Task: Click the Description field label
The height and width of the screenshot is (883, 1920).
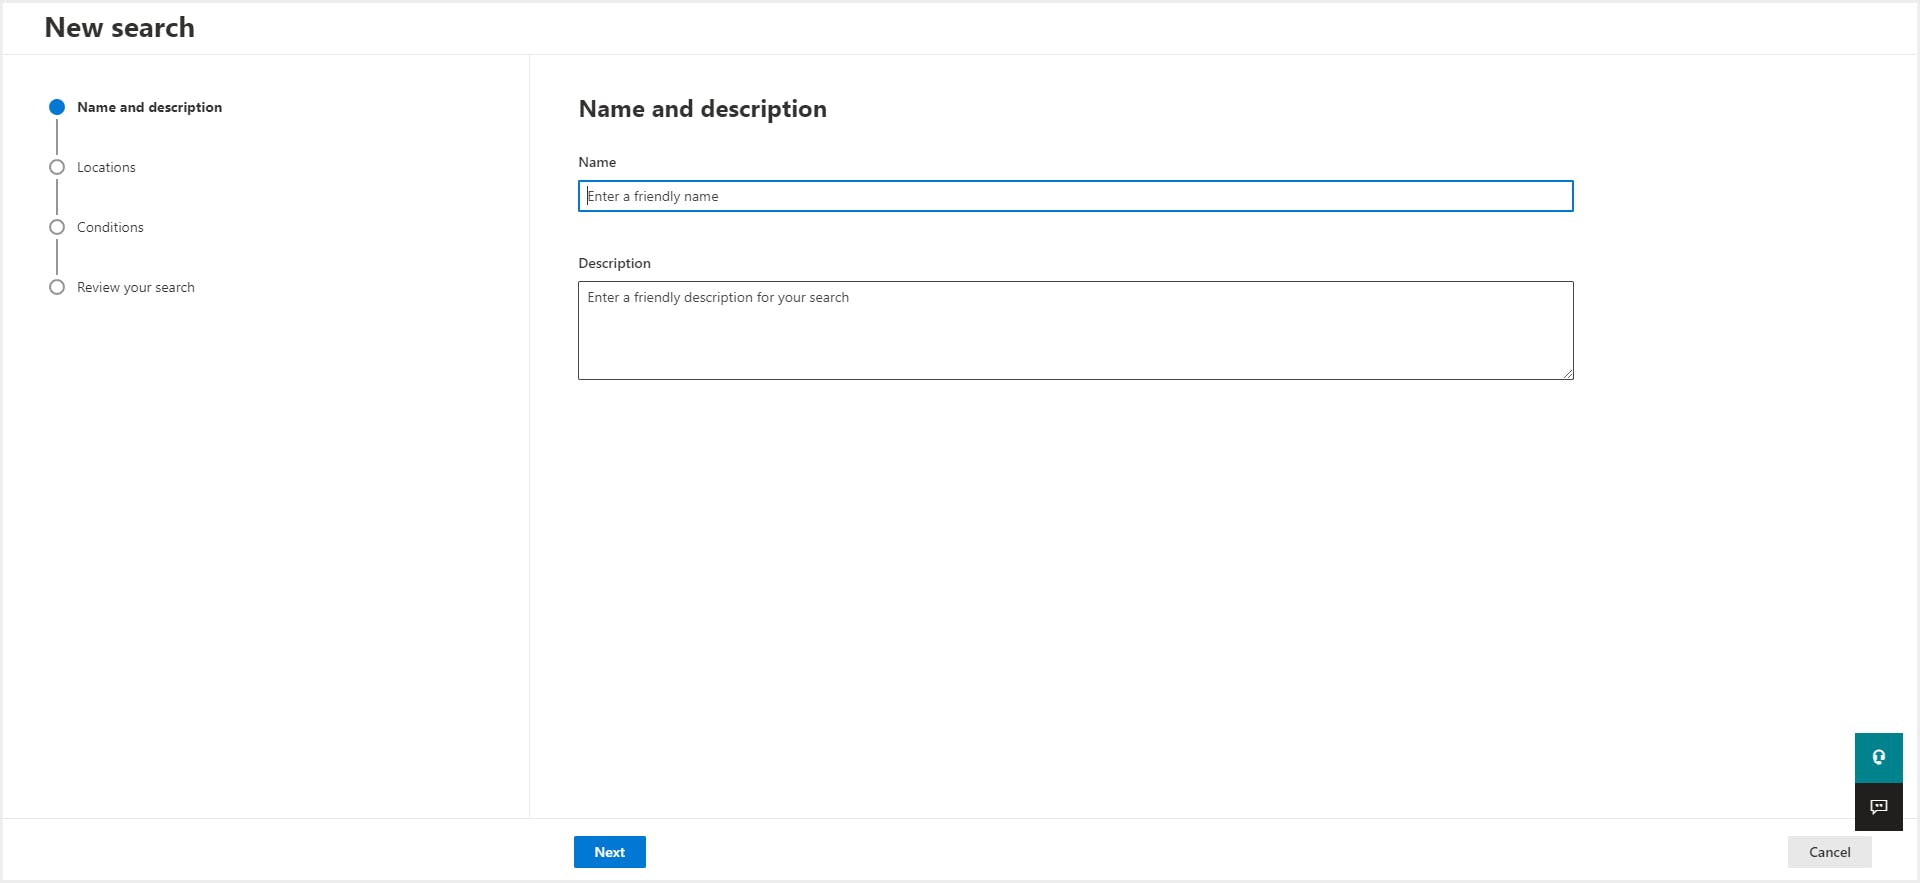Action: tap(614, 263)
